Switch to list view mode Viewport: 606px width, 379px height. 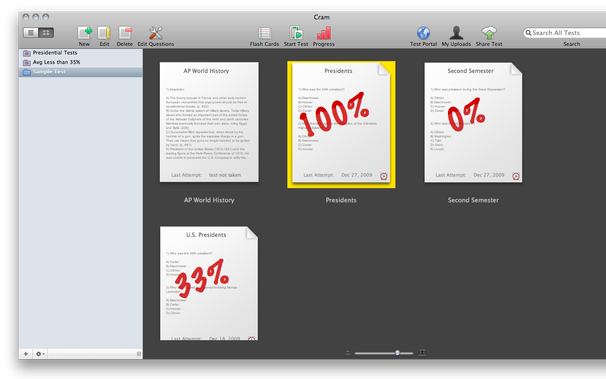(x=31, y=32)
